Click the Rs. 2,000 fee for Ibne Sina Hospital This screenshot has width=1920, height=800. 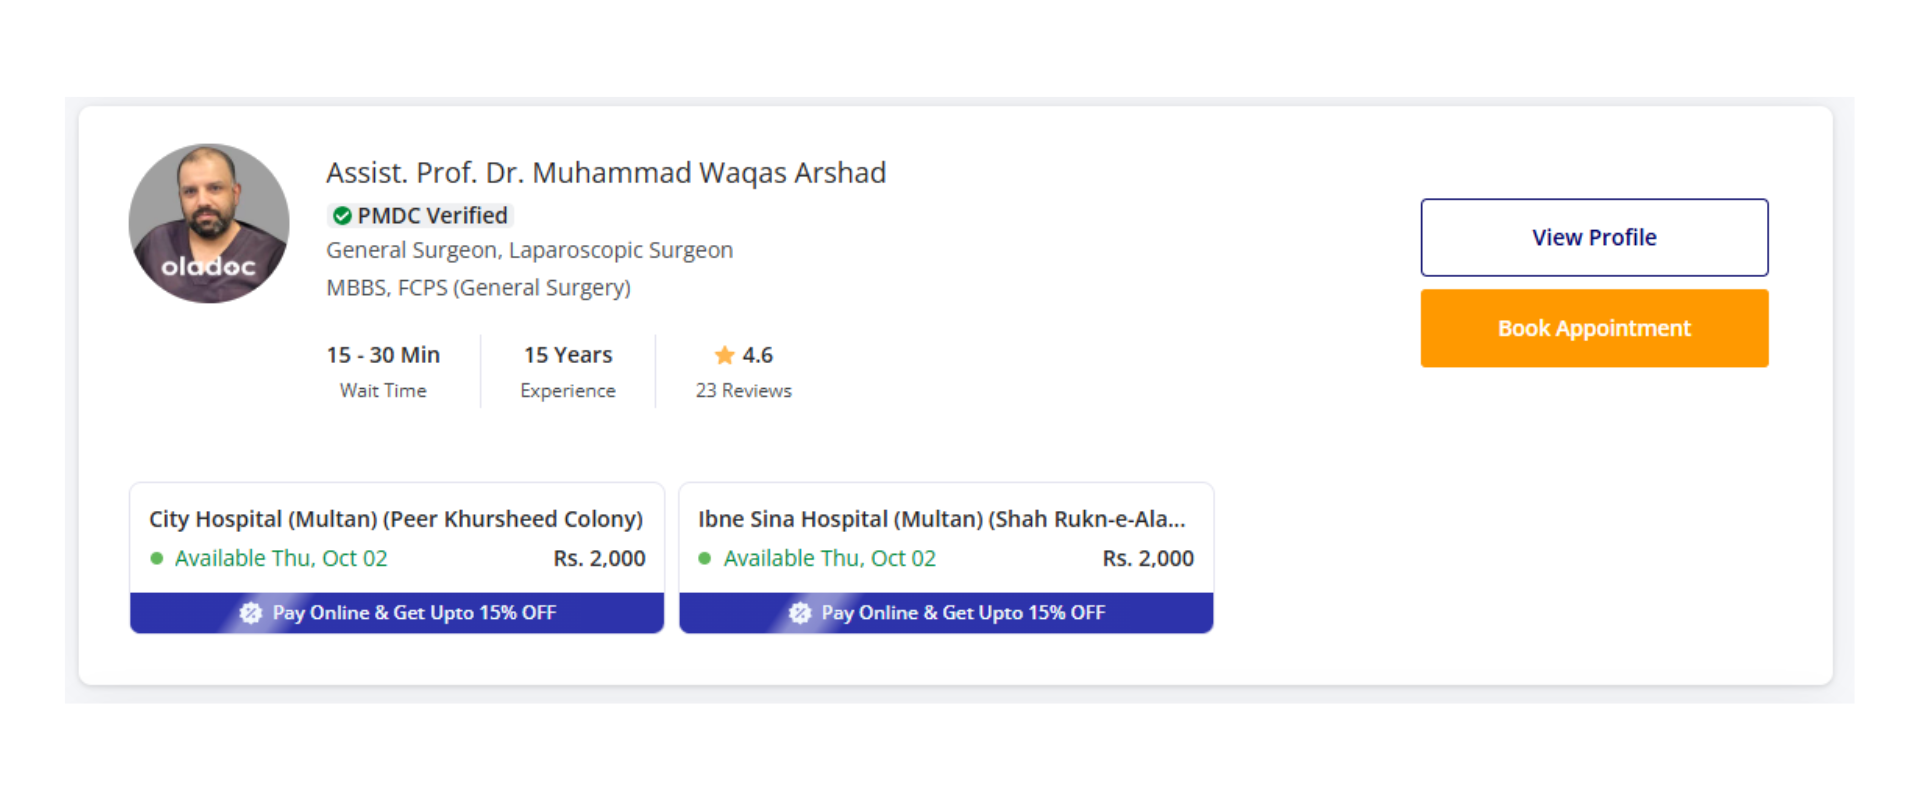[x=1148, y=559]
